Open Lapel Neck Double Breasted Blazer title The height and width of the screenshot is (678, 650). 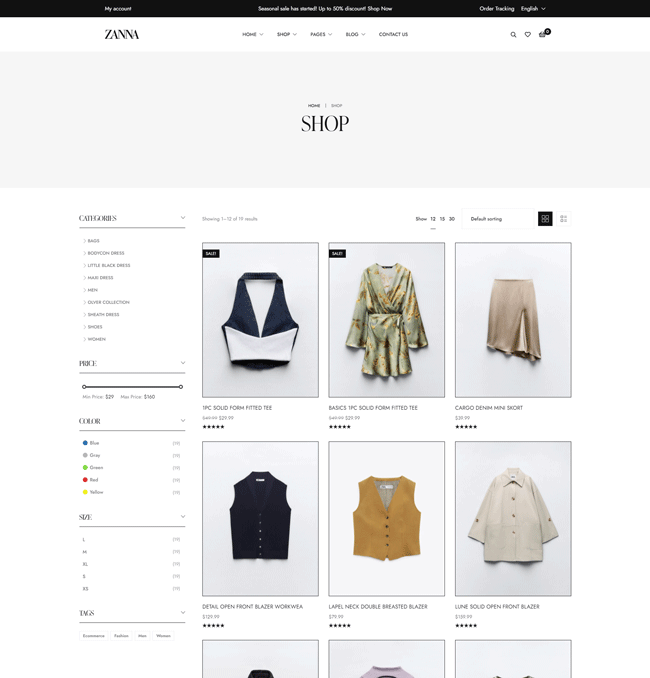pyautogui.click(x=378, y=607)
